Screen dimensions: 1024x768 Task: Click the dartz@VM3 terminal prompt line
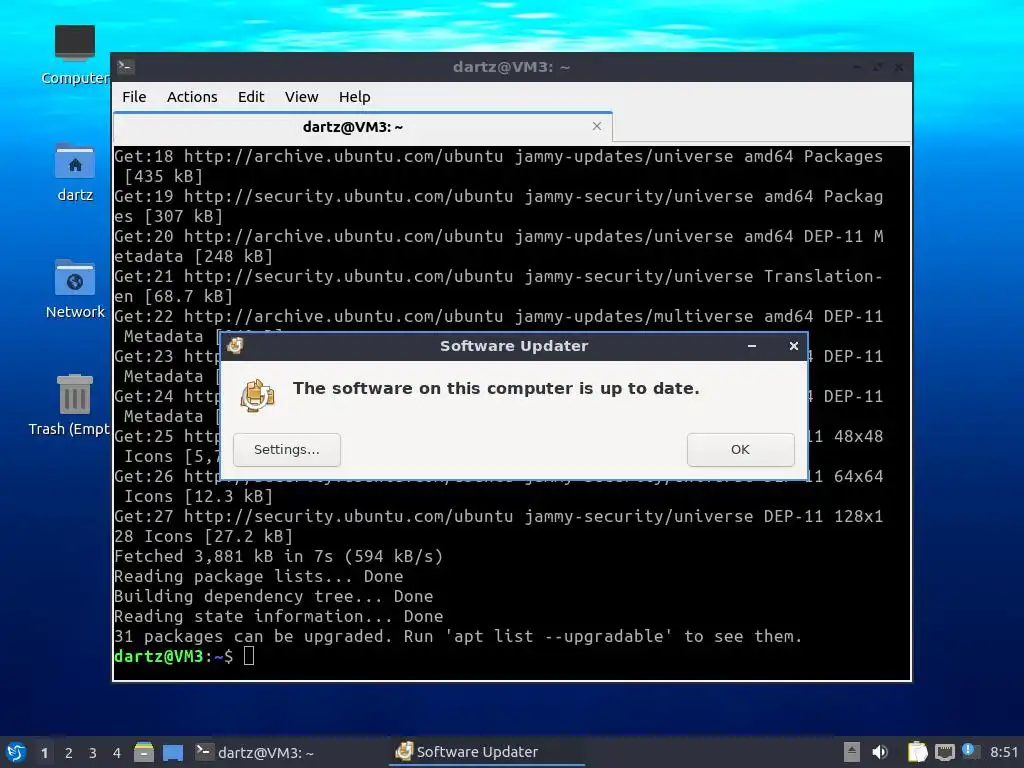point(184,656)
